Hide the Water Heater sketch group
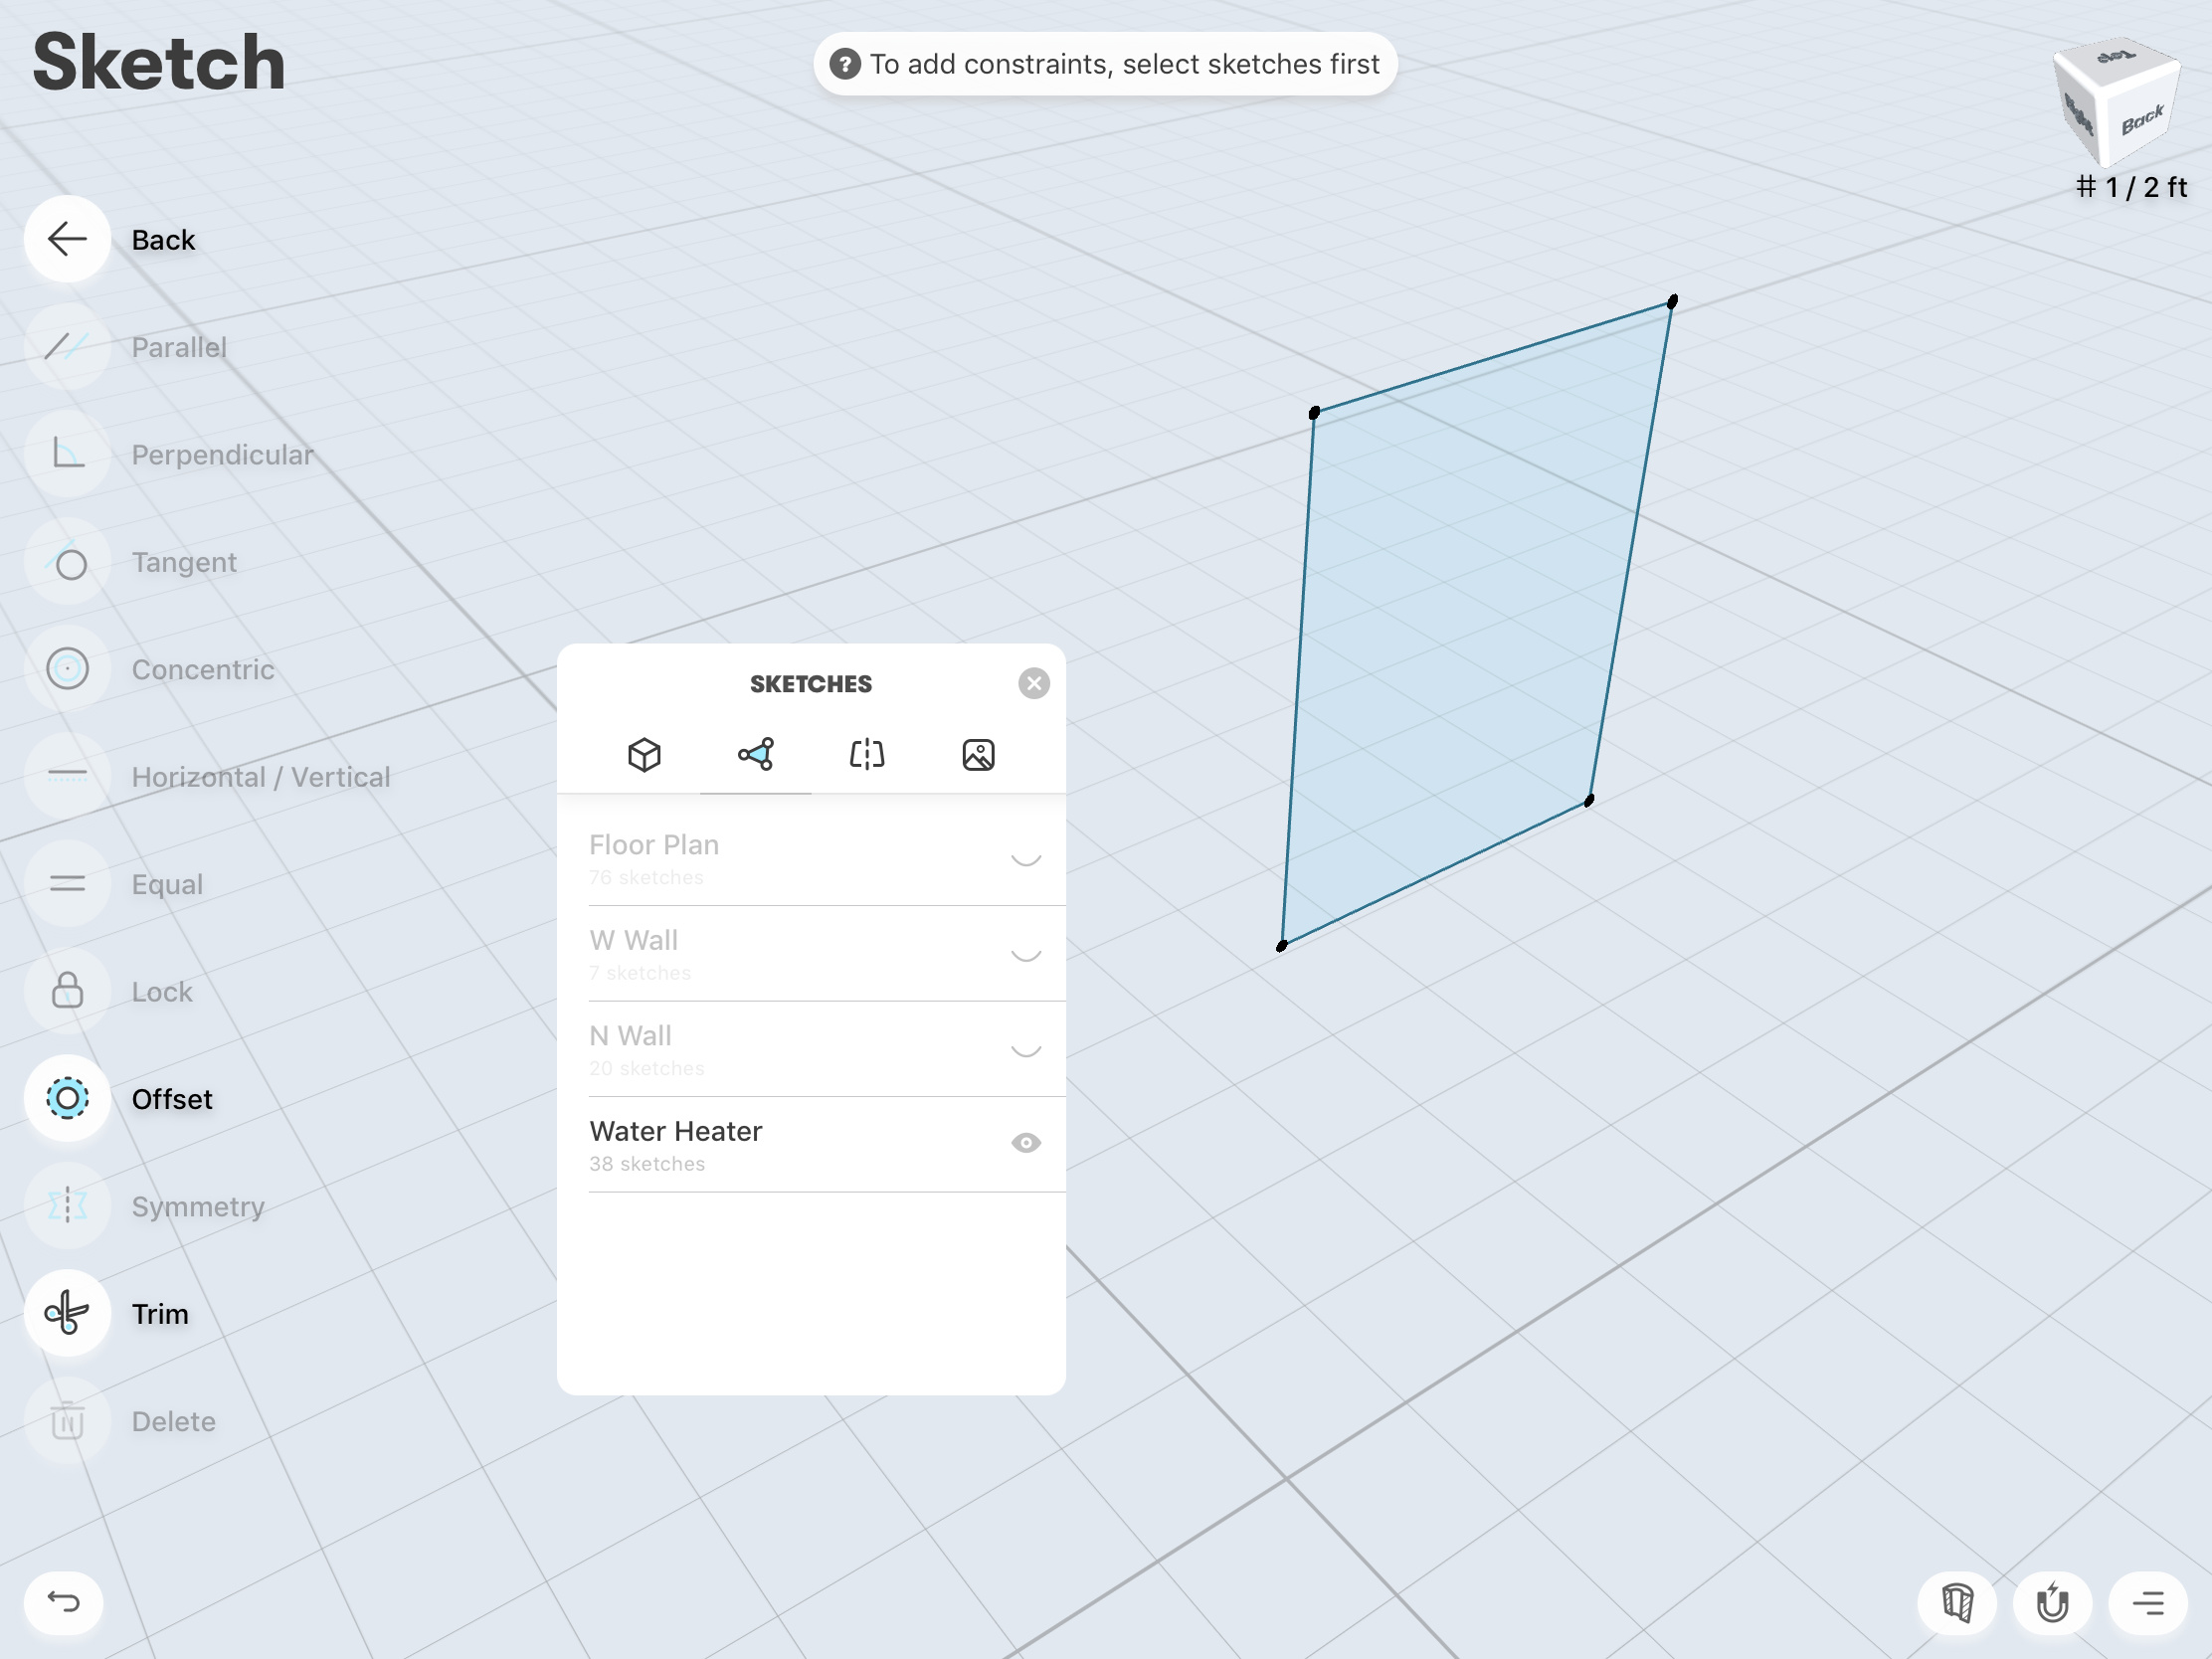Screen dimensions: 2212x1659 (x=1026, y=1143)
